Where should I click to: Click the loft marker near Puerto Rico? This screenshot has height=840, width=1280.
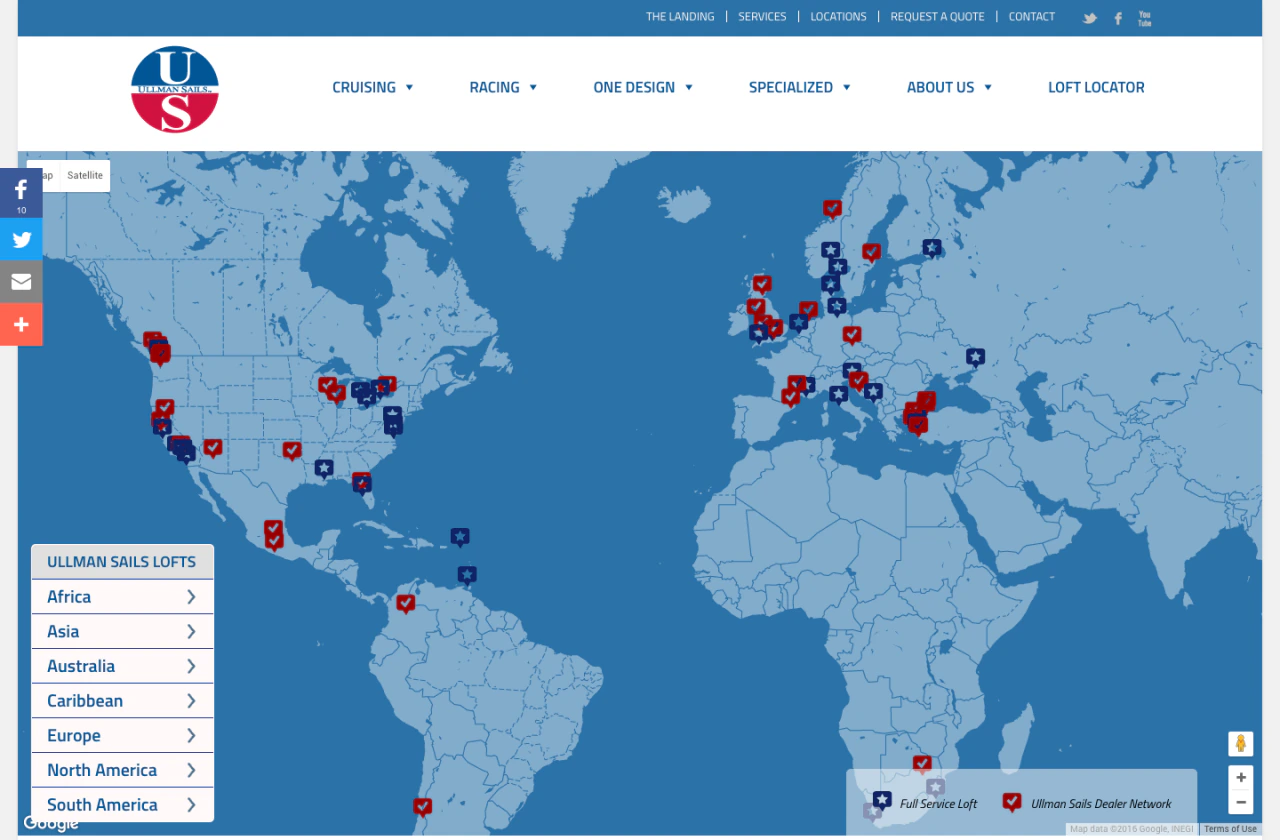point(459,537)
